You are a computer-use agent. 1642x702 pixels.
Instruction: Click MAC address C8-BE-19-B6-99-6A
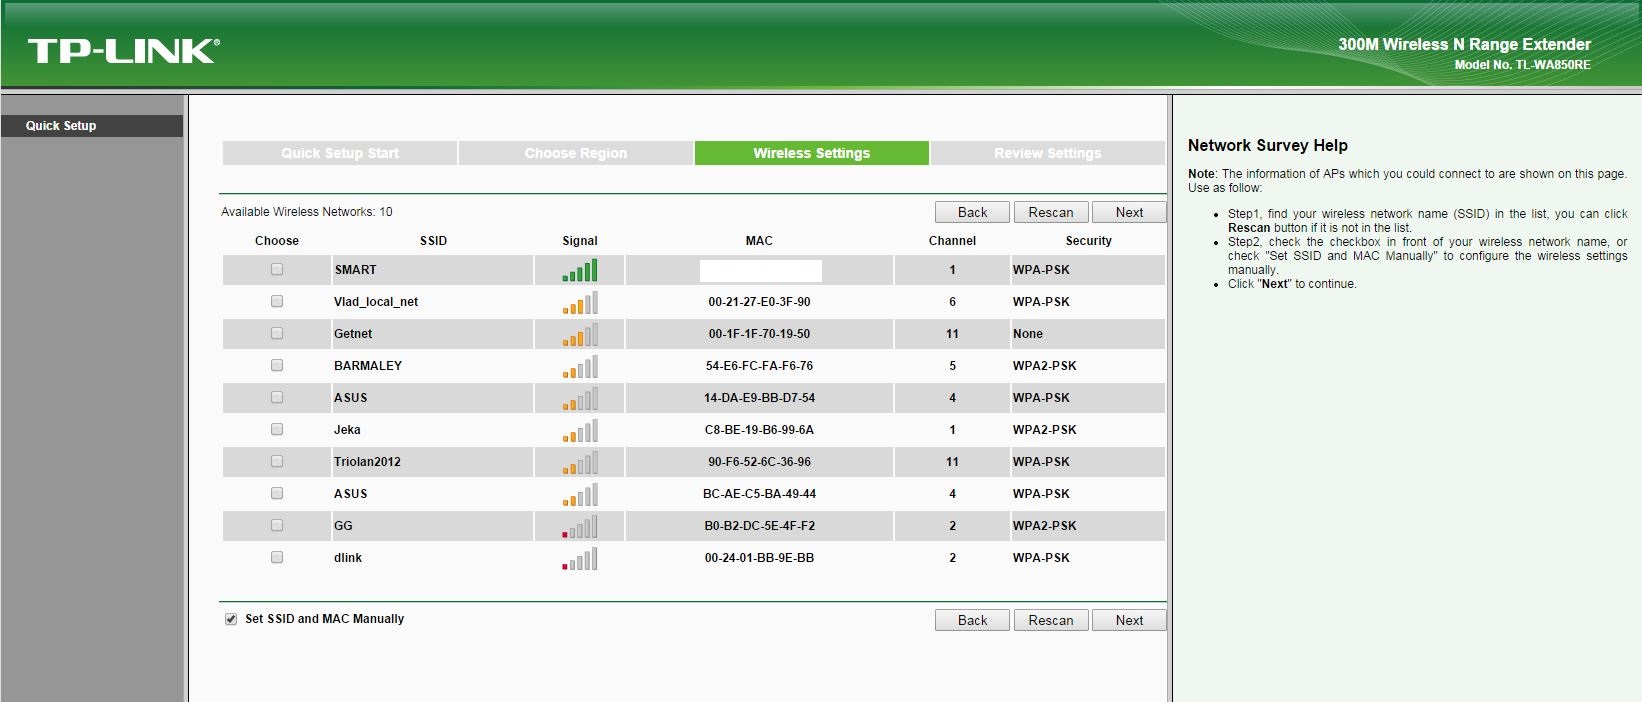pos(759,430)
